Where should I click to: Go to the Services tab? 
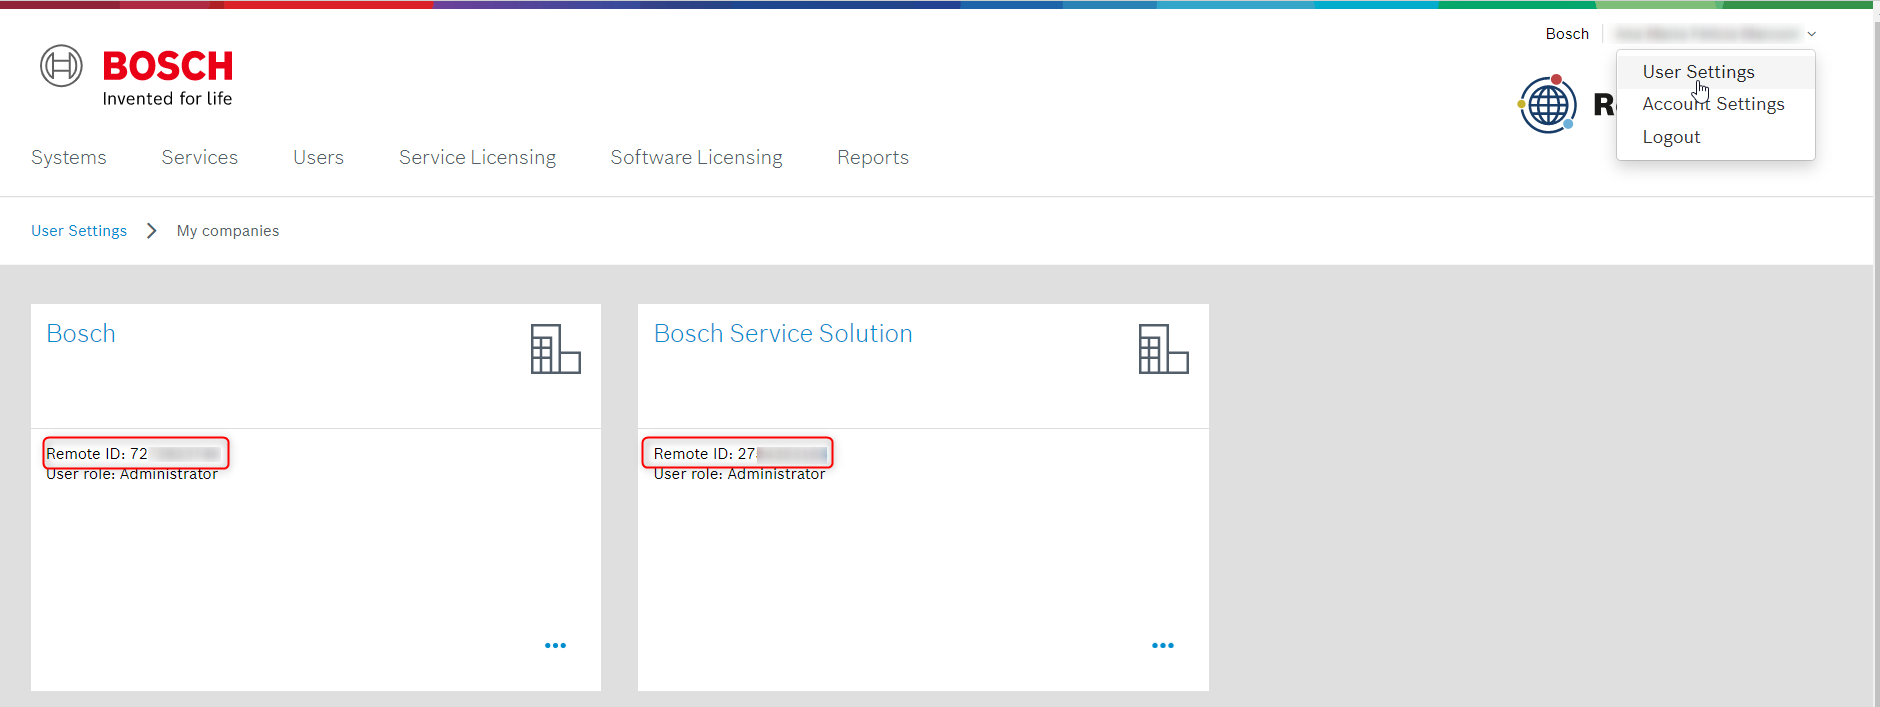tap(200, 157)
